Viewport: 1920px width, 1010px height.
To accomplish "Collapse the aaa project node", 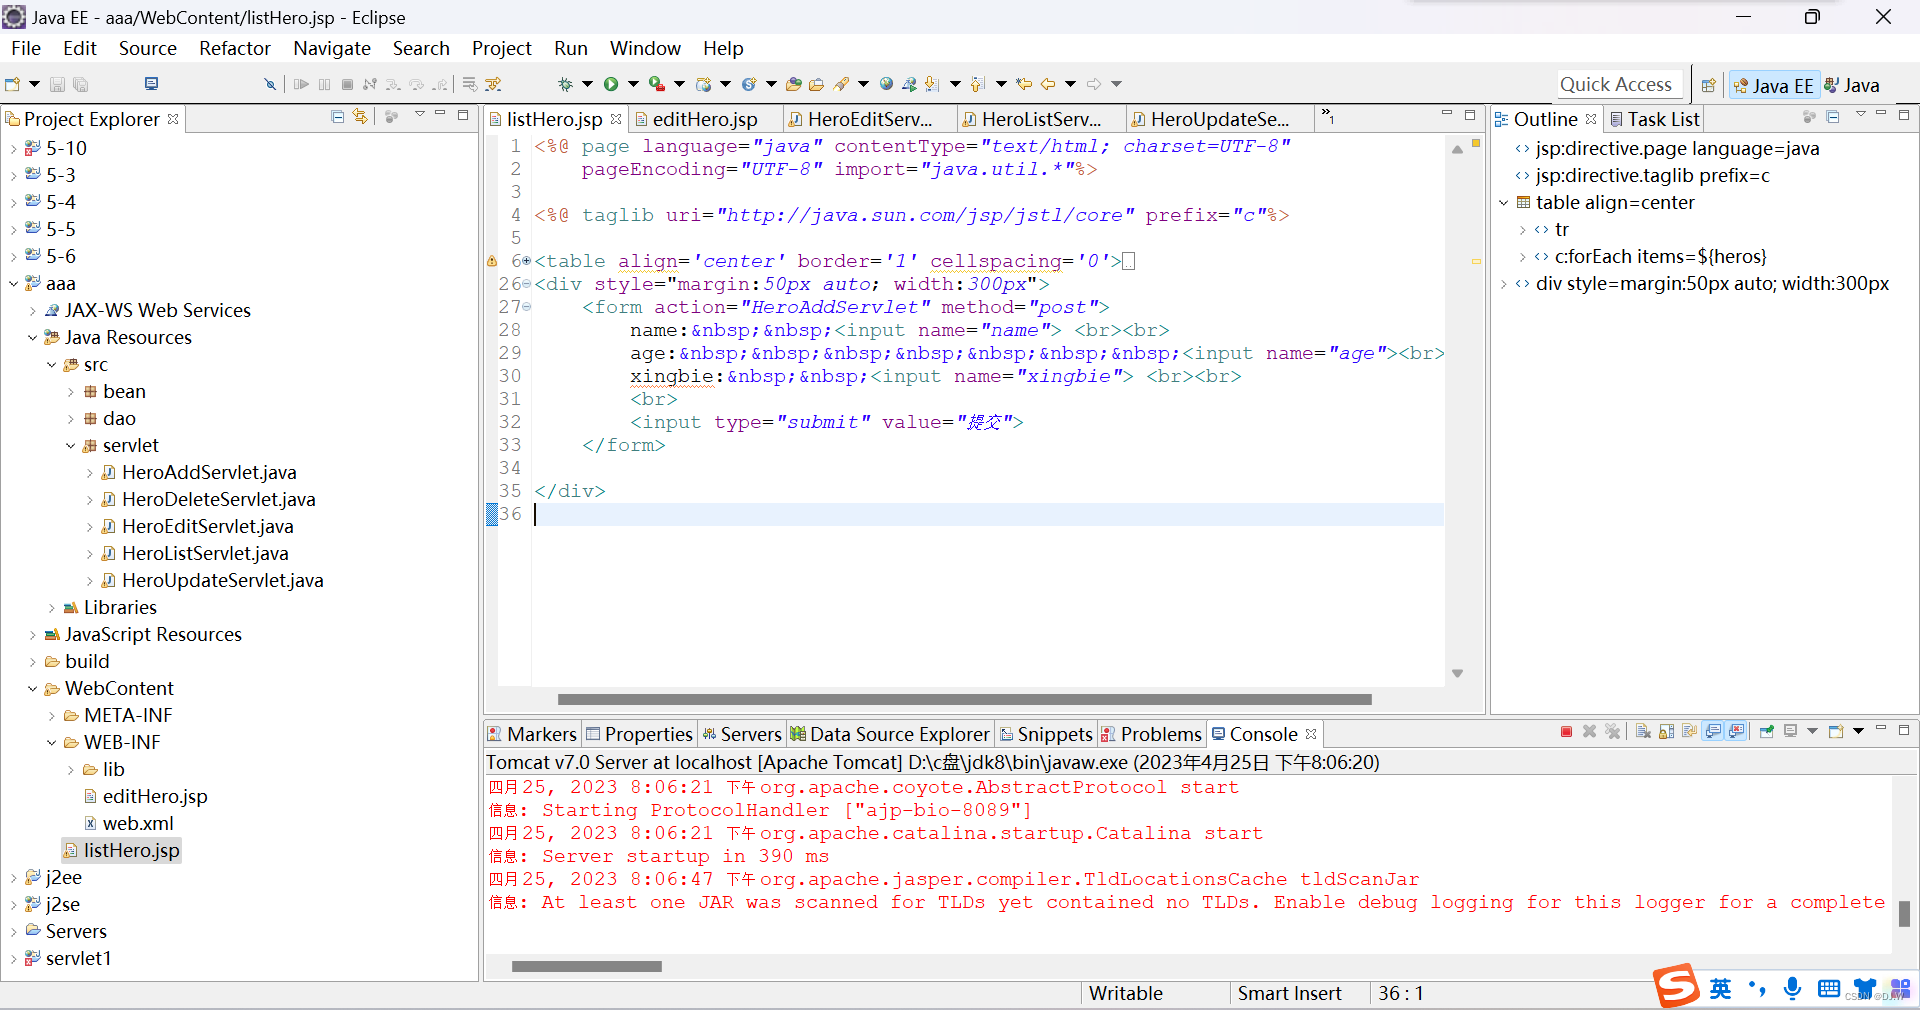I will (13, 284).
